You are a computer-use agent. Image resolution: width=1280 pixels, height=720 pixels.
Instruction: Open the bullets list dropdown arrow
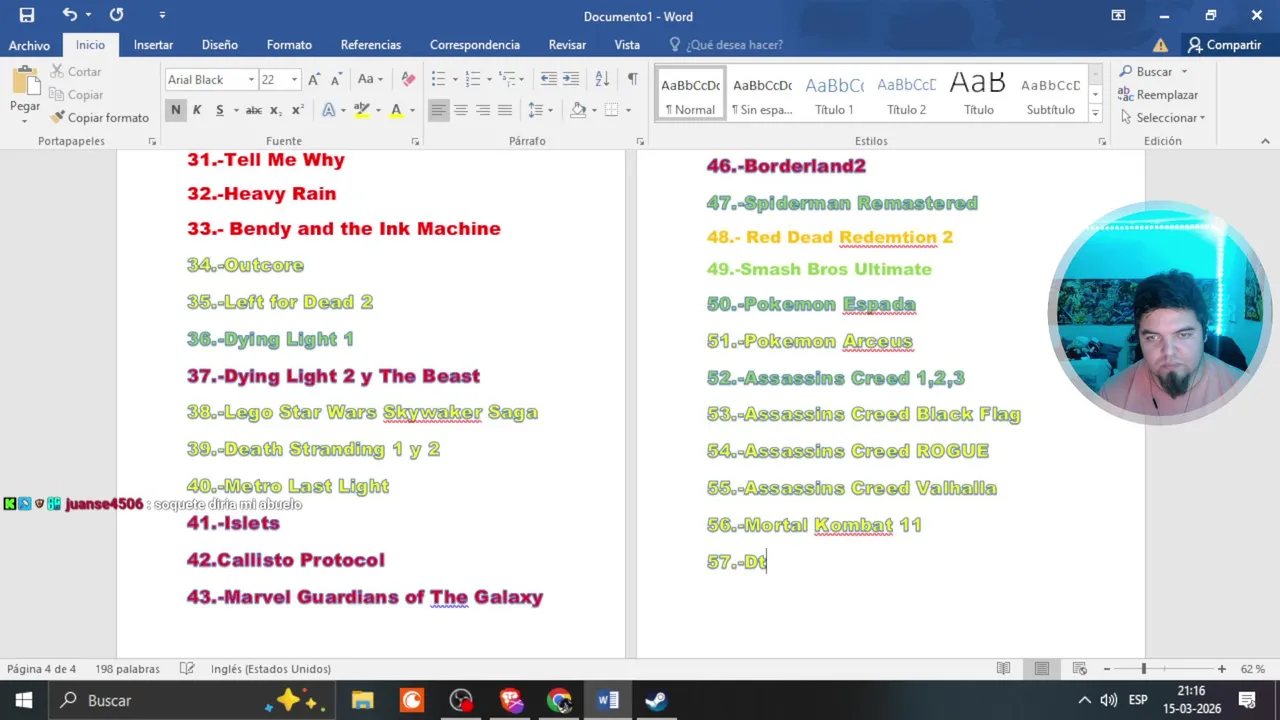pyautogui.click(x=455, y=79)
